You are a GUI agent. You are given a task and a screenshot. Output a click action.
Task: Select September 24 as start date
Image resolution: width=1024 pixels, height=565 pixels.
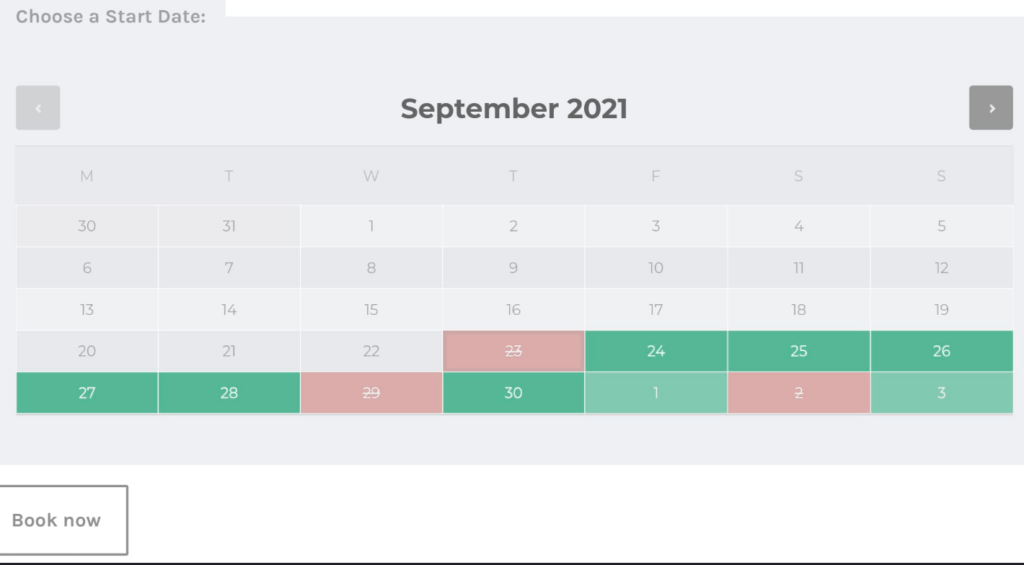tap(656, 351)
